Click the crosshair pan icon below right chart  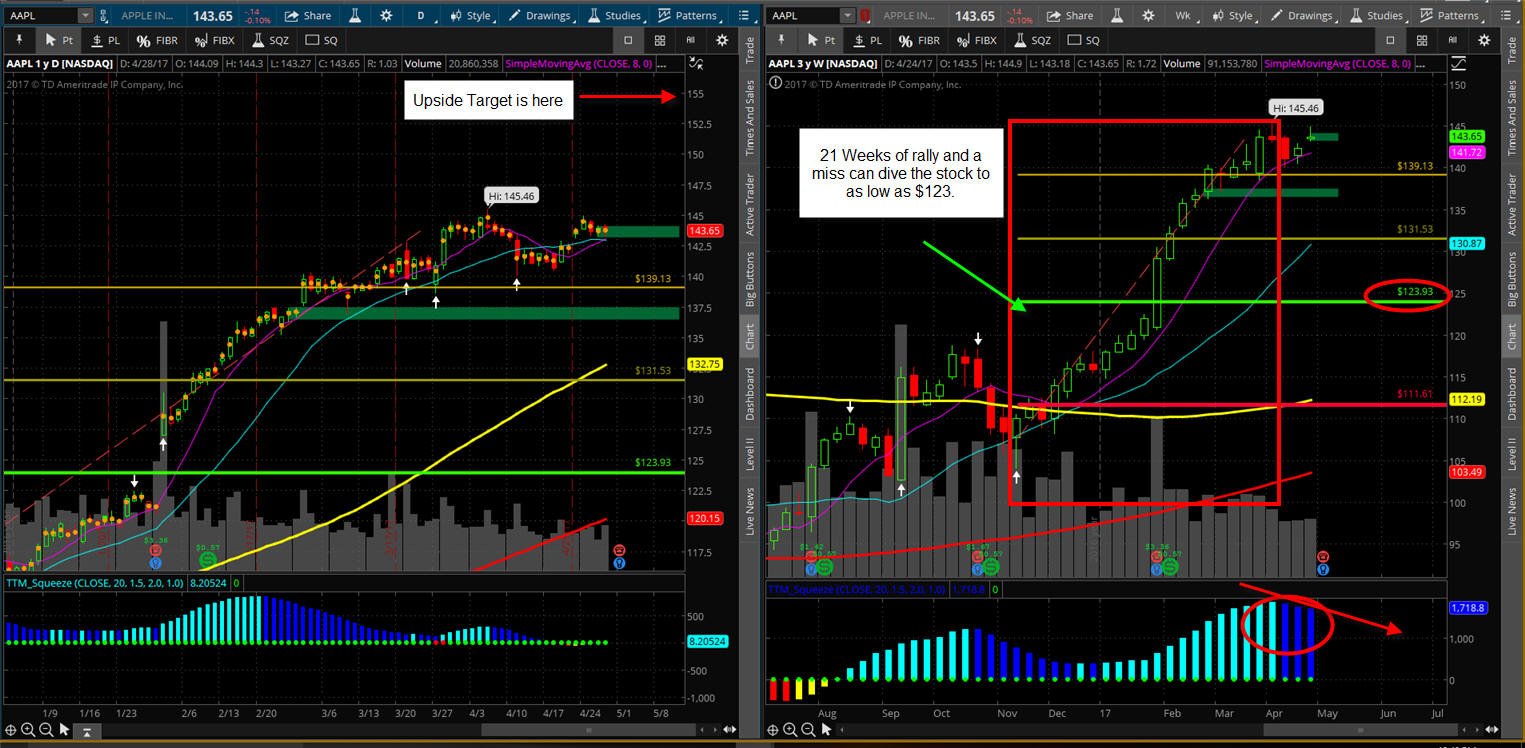pos(772,731)
